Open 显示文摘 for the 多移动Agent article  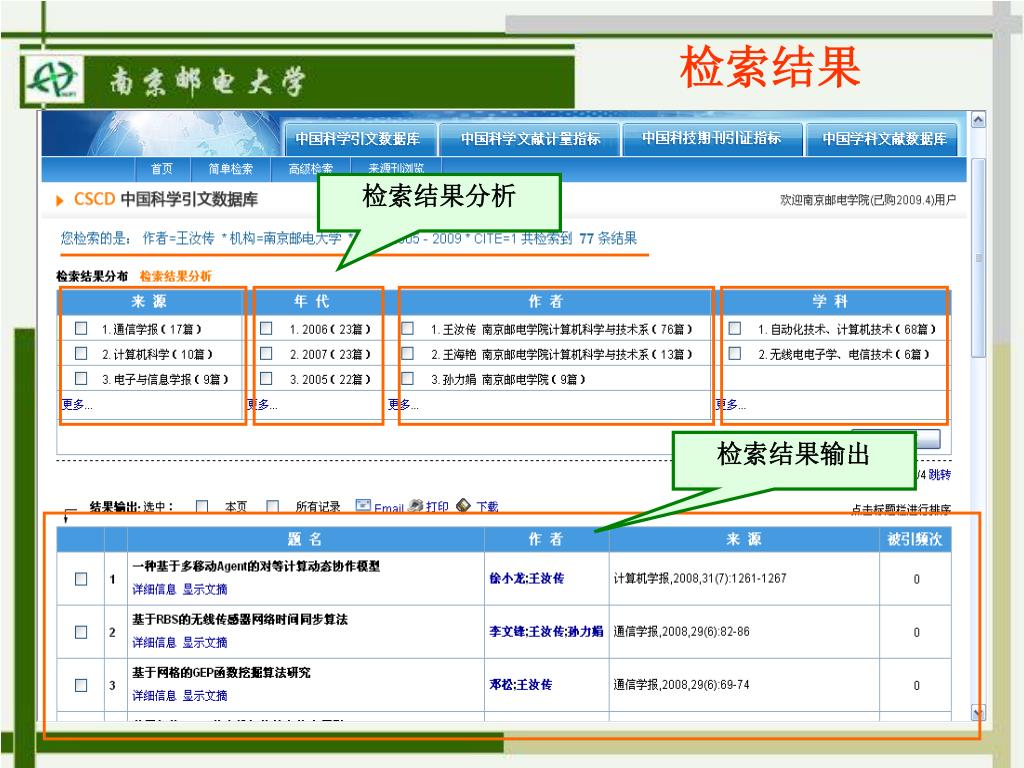[x=205, y=589]
